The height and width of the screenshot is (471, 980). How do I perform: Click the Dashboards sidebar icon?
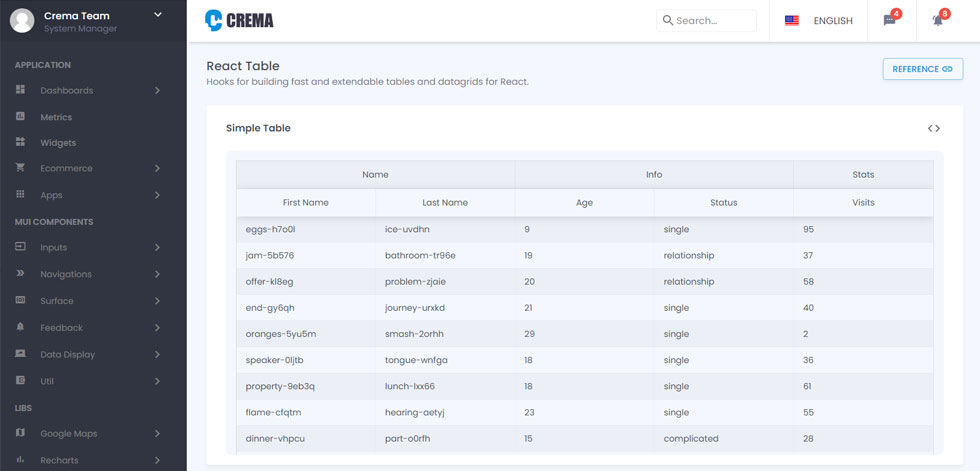21,90
